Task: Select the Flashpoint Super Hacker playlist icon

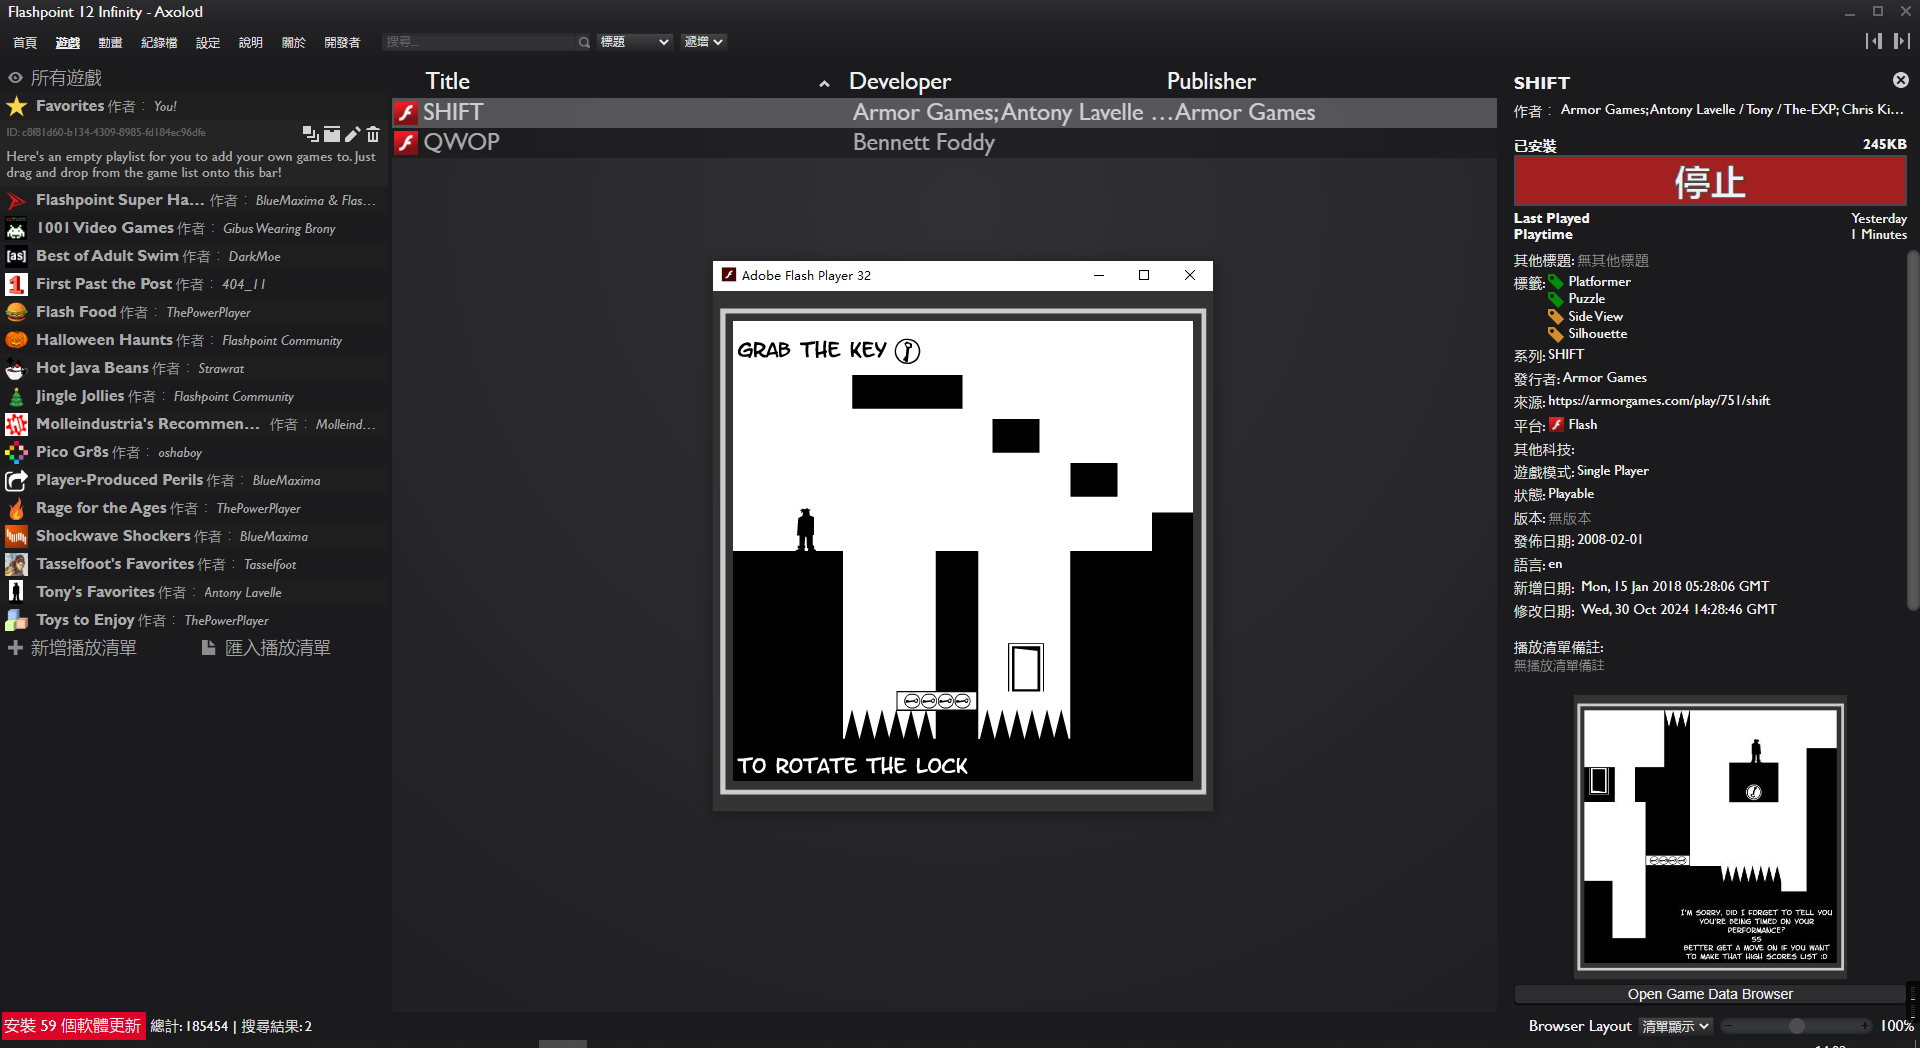Action: tap(17, 201)
